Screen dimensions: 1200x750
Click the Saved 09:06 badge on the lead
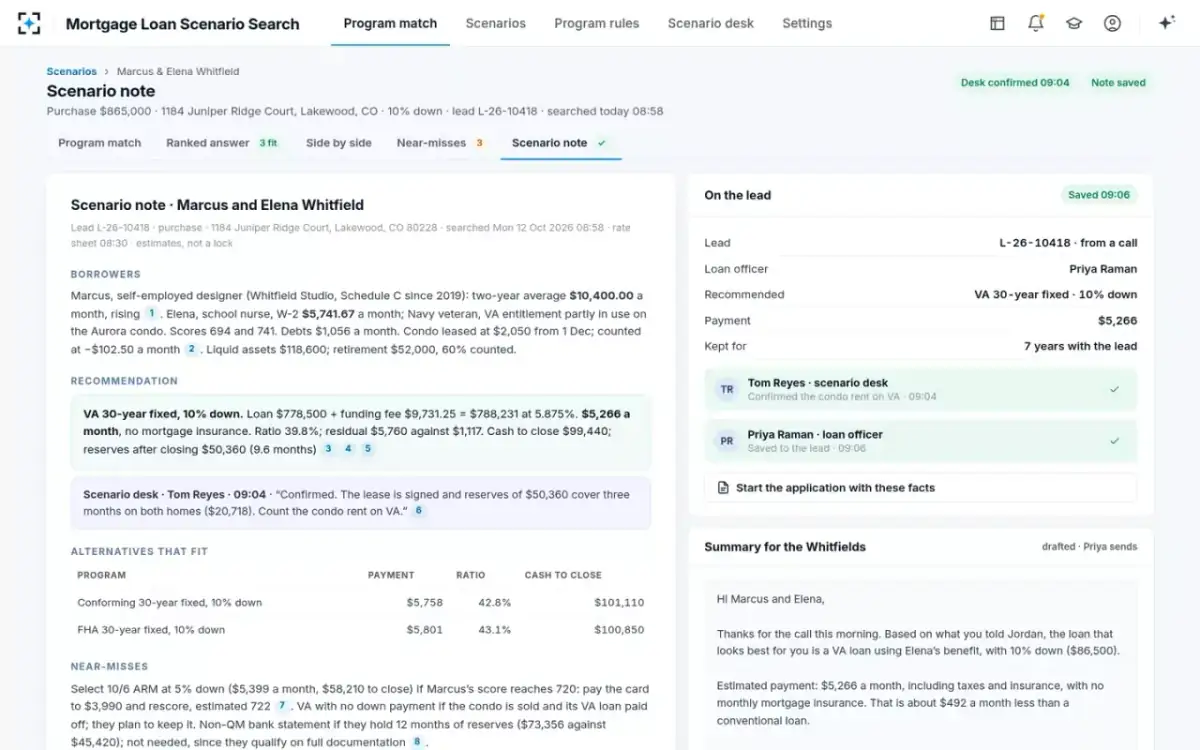click(1099, 195)
